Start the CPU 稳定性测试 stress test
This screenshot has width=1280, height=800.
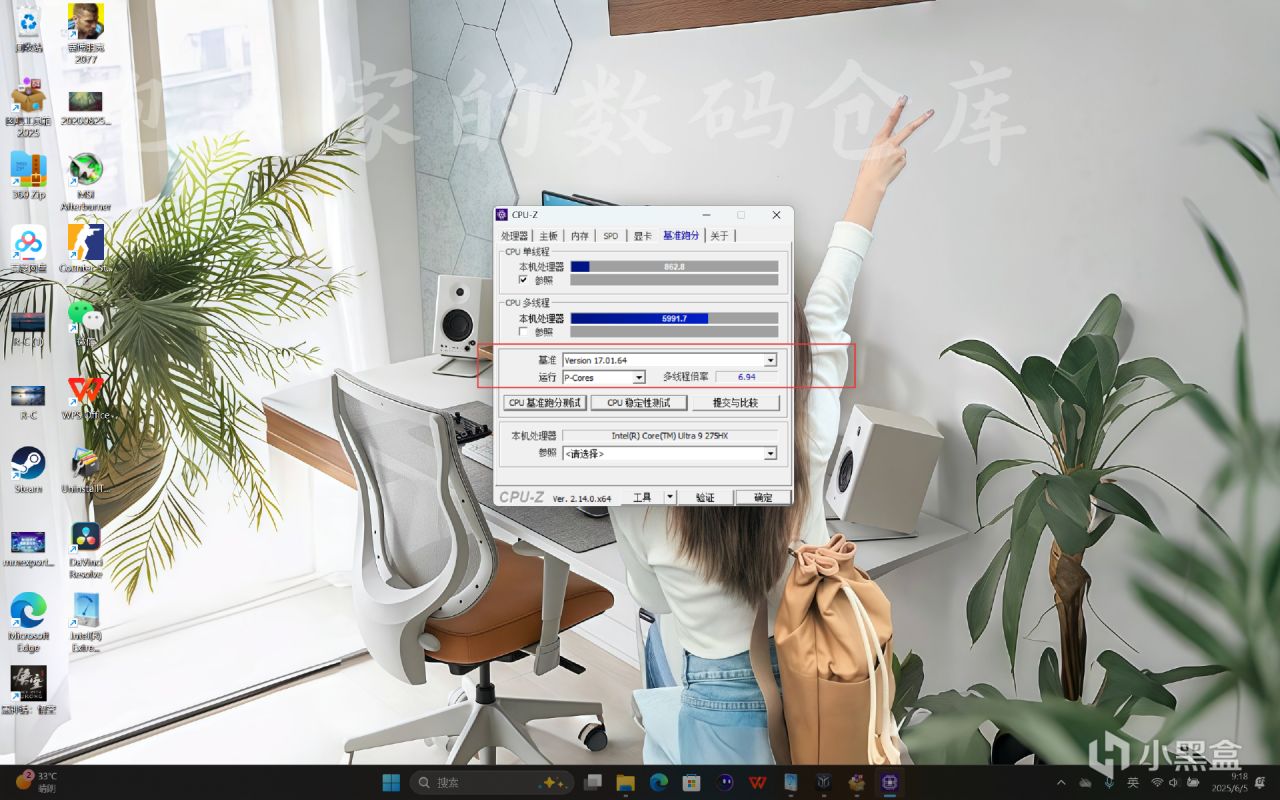(639, 403)
